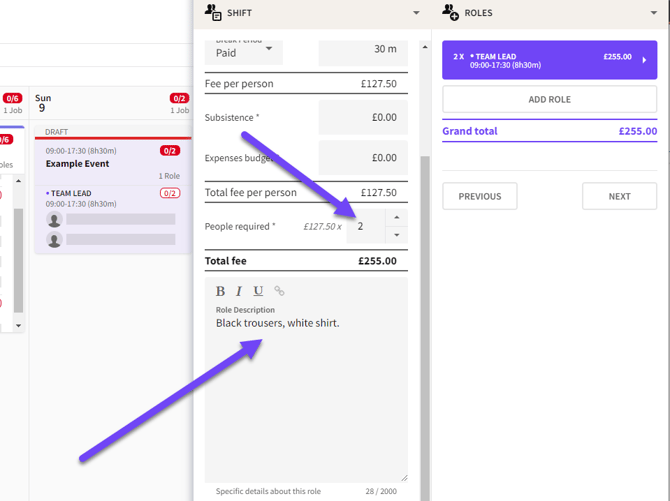Click the NEXT button
This screenshot has width=670, height=501.
tap(619, 196)
